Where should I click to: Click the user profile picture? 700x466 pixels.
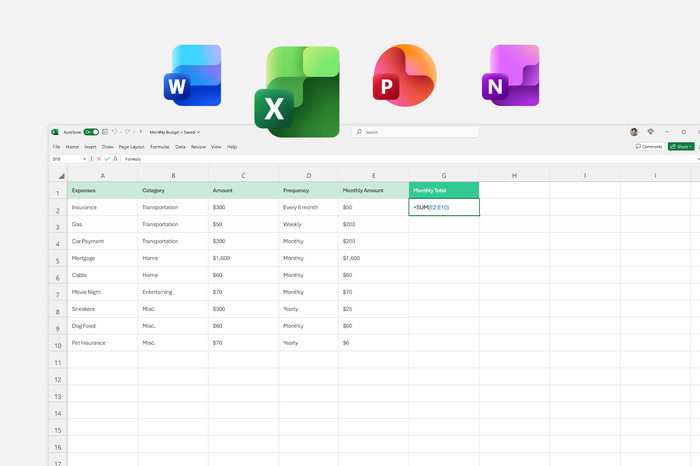634,132
